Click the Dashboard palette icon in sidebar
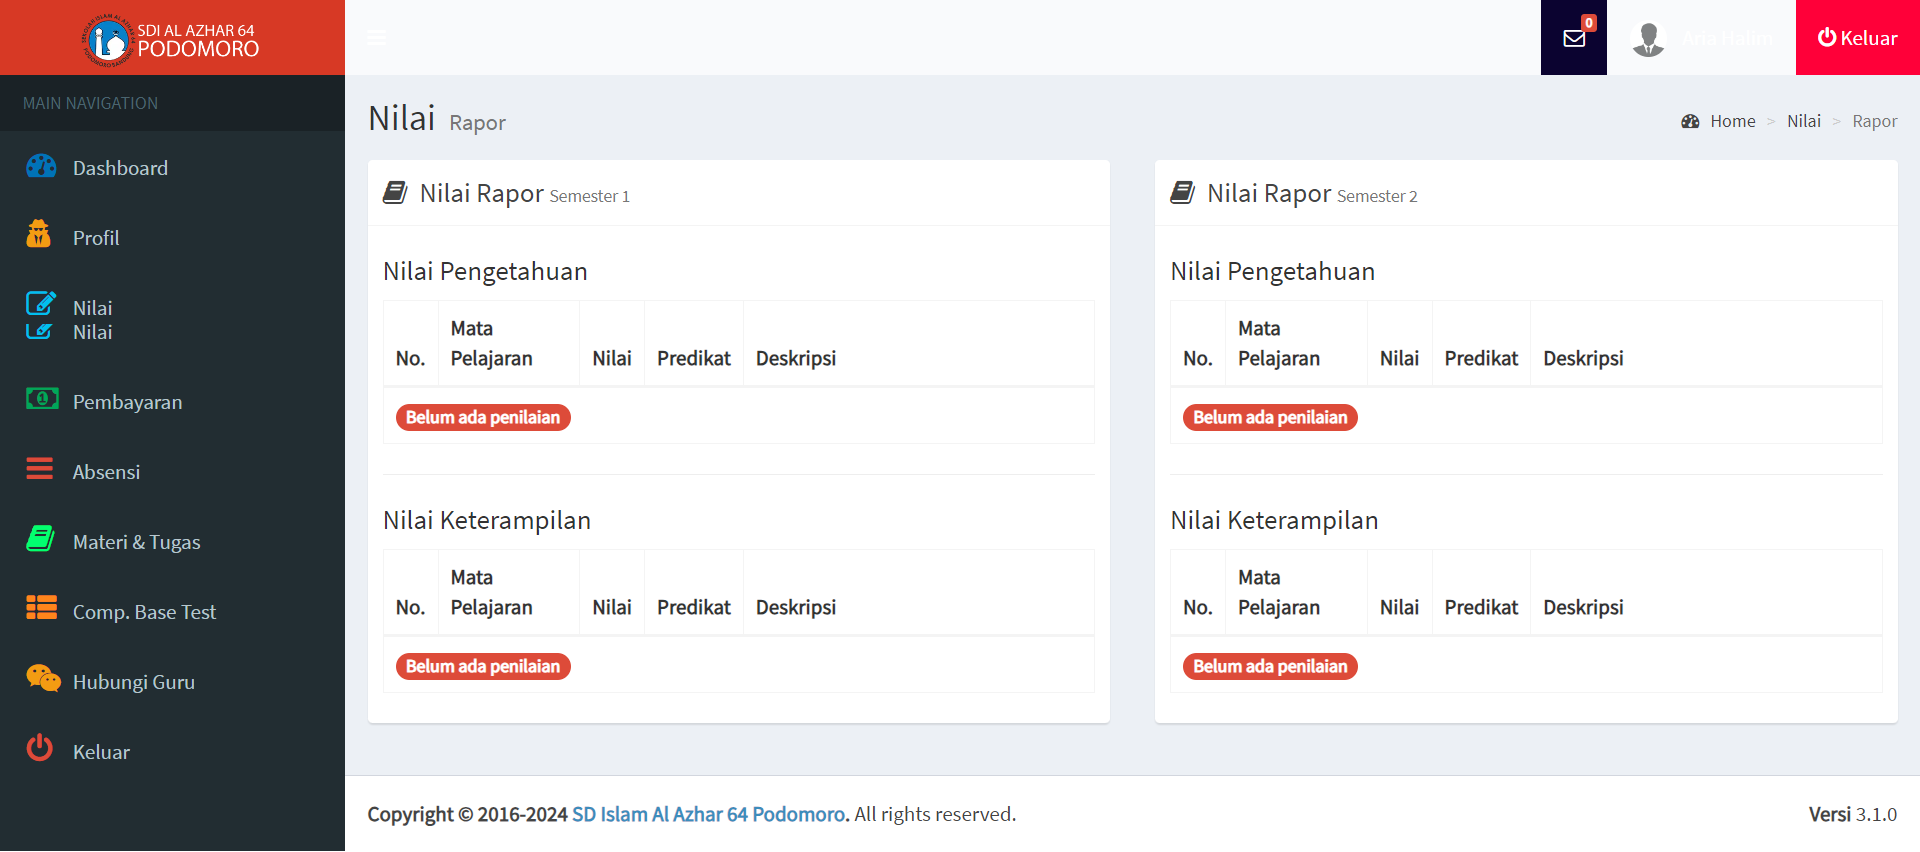 click(41, 166)
